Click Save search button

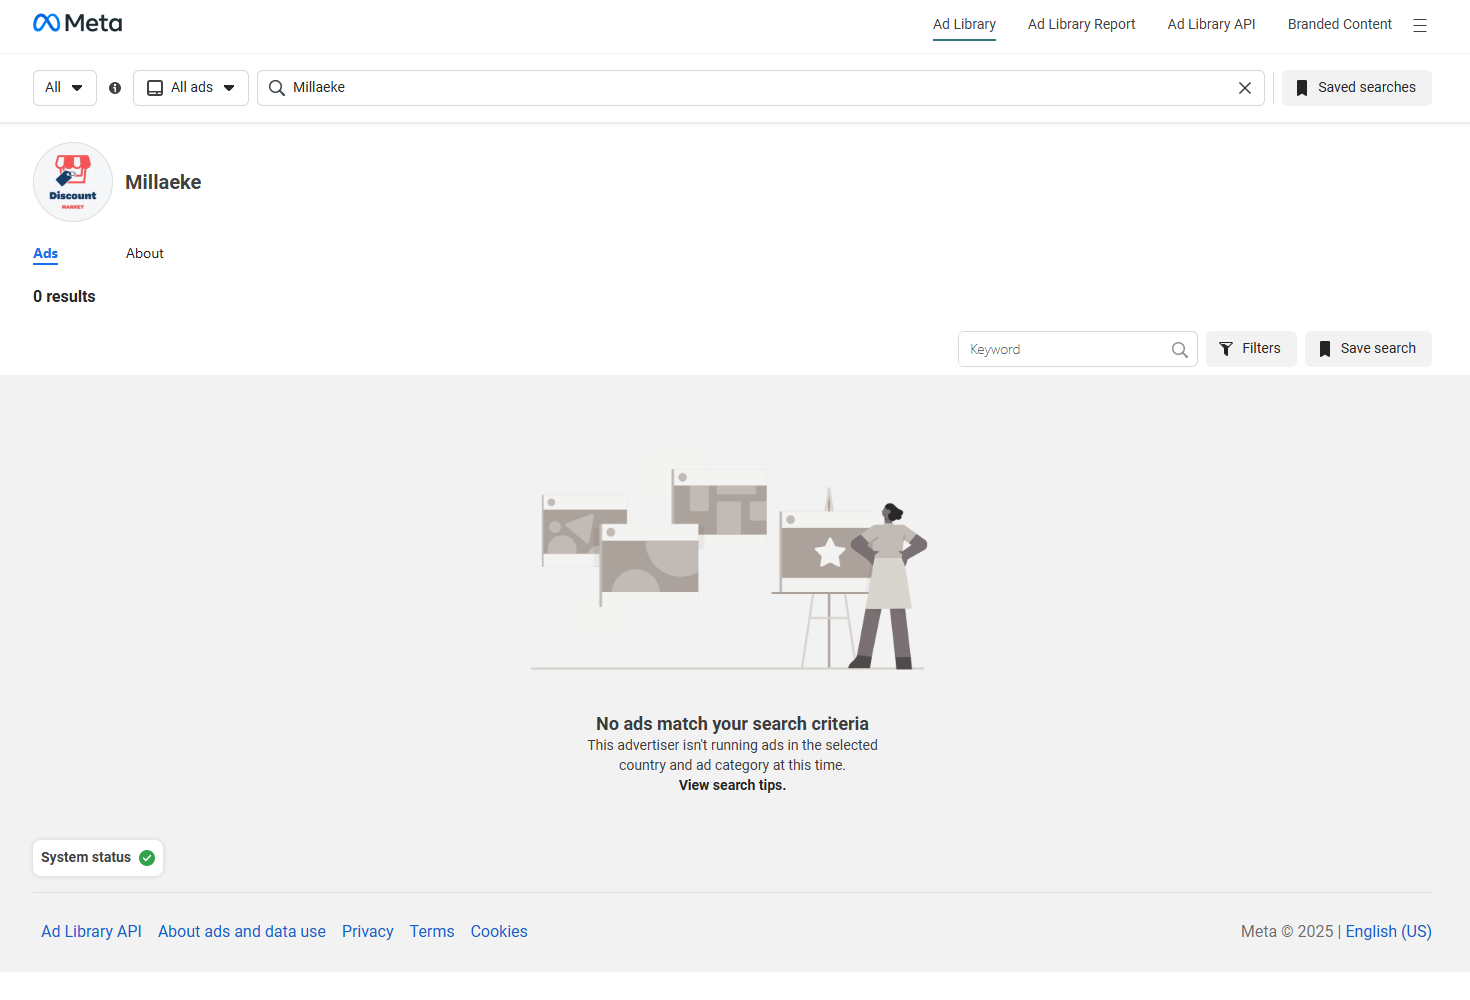[1368, 349]
